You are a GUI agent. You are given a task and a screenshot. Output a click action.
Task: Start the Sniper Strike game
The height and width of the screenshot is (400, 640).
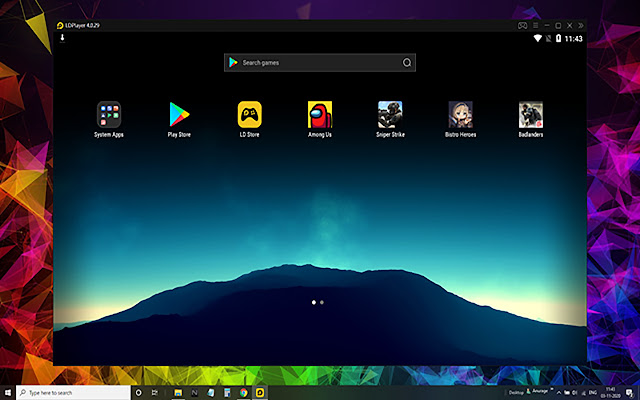pyautogui.click(x=390, y=115)
